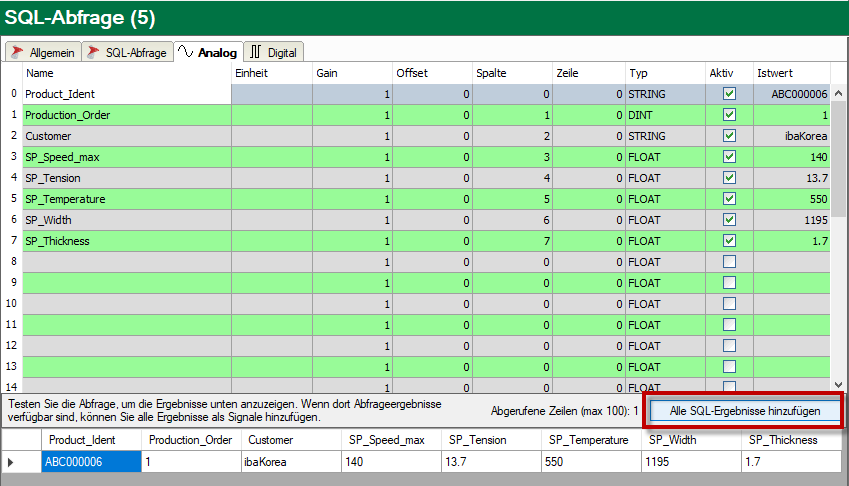849x486 pixels.
Task: Open the SQL-Abfrage tab
Action: click(128, 52)
